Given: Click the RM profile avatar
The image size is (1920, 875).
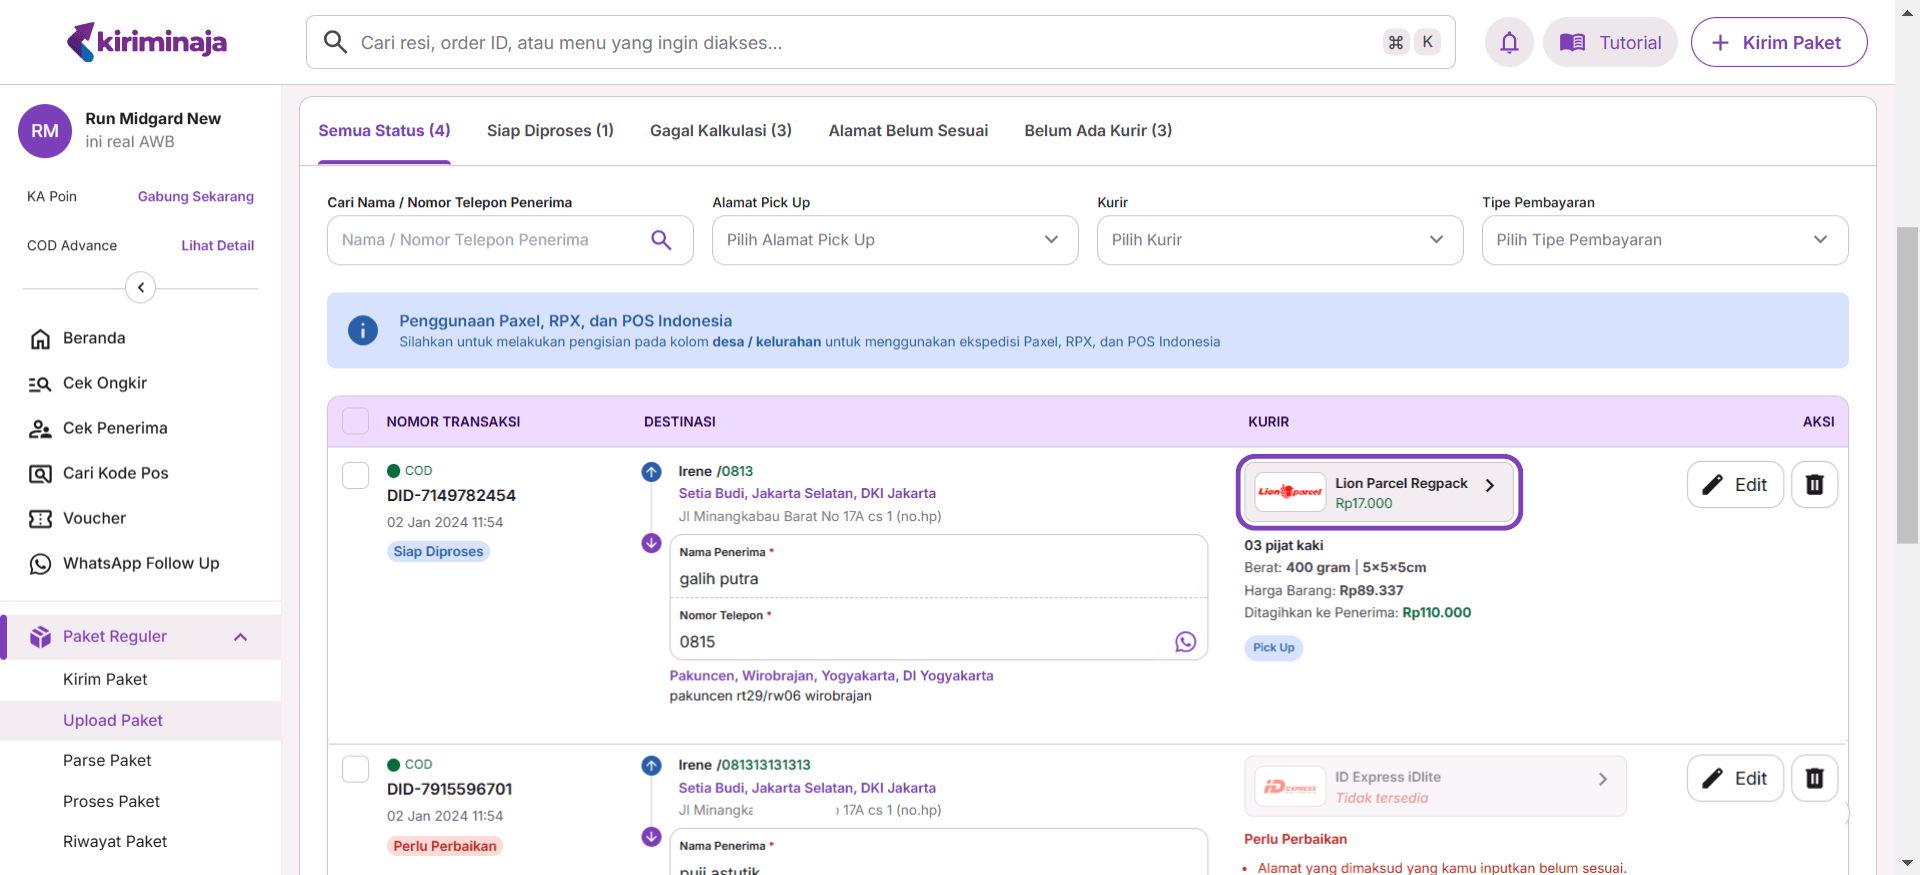Looking at the screenshot, I should [x=45, y=131].
